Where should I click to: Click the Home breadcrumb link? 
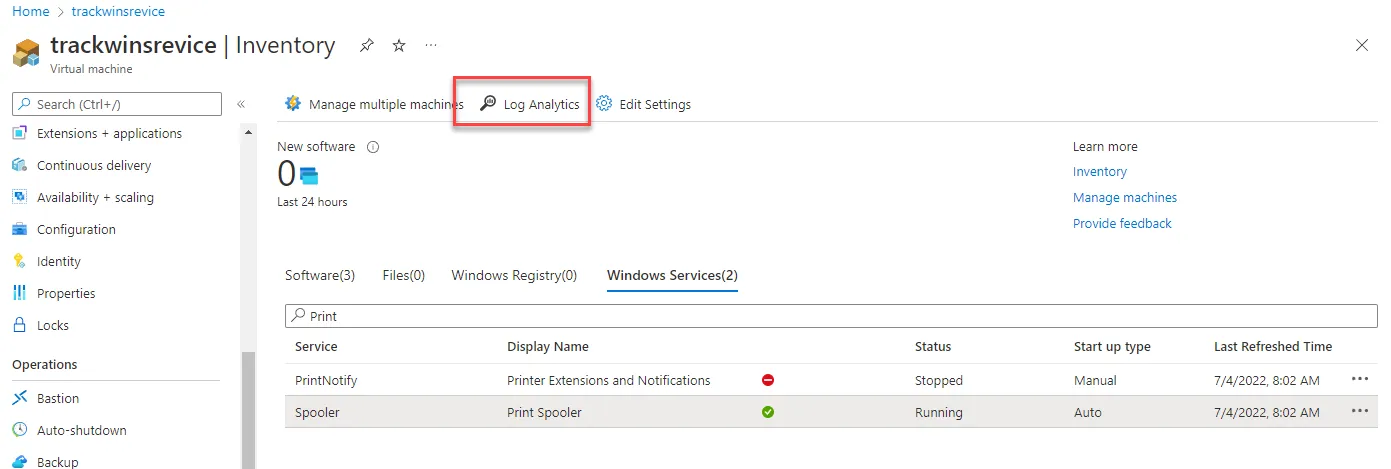tap(30, 11)
